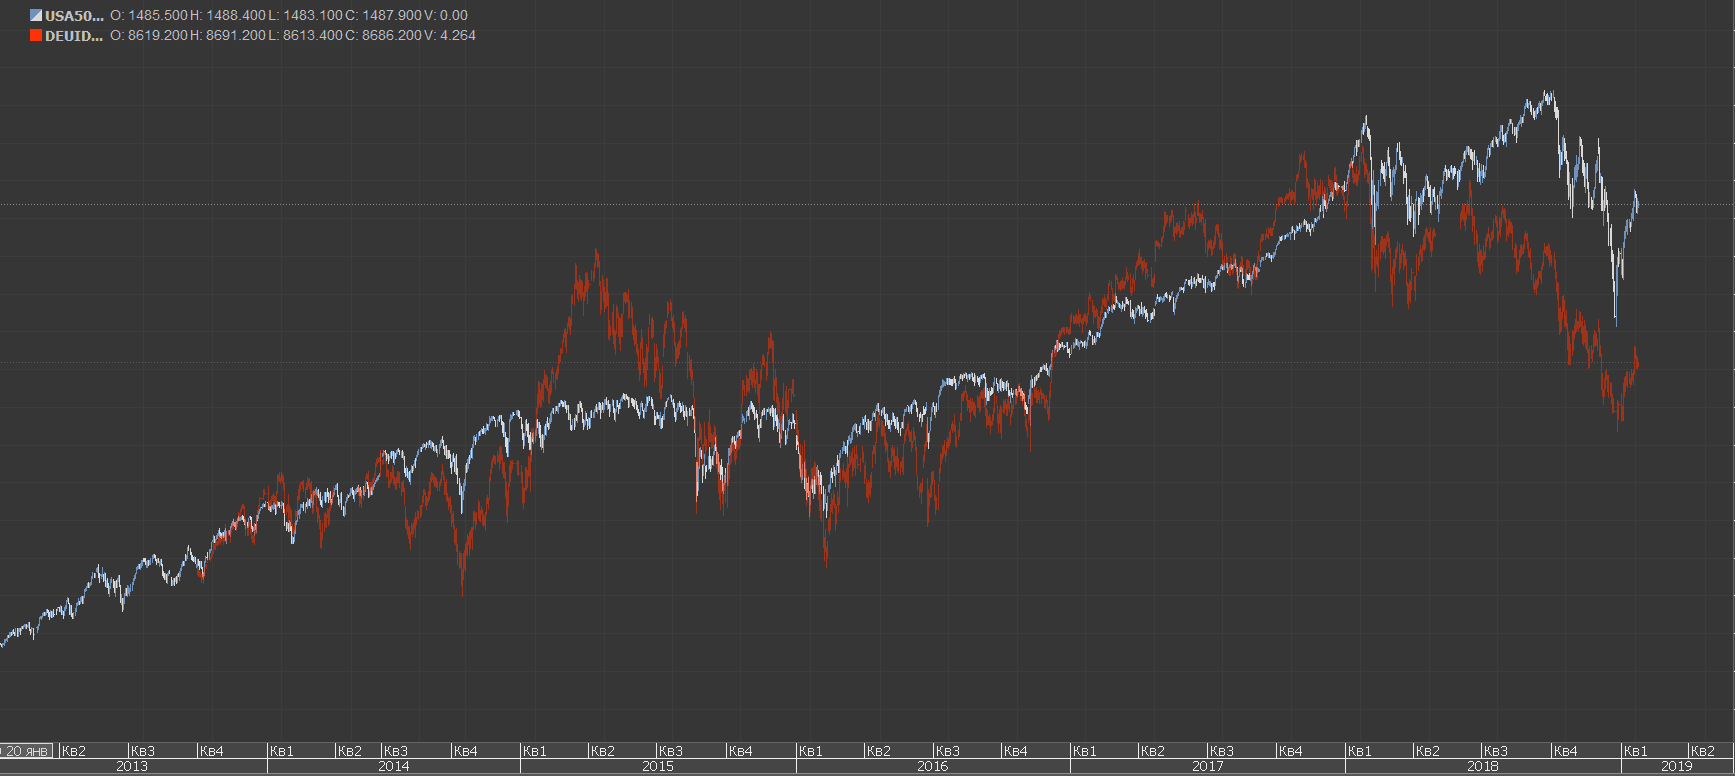Click the 2017 year label on timeline
The height and width of the screenshot is (776, 1735).
point(1207,767)
